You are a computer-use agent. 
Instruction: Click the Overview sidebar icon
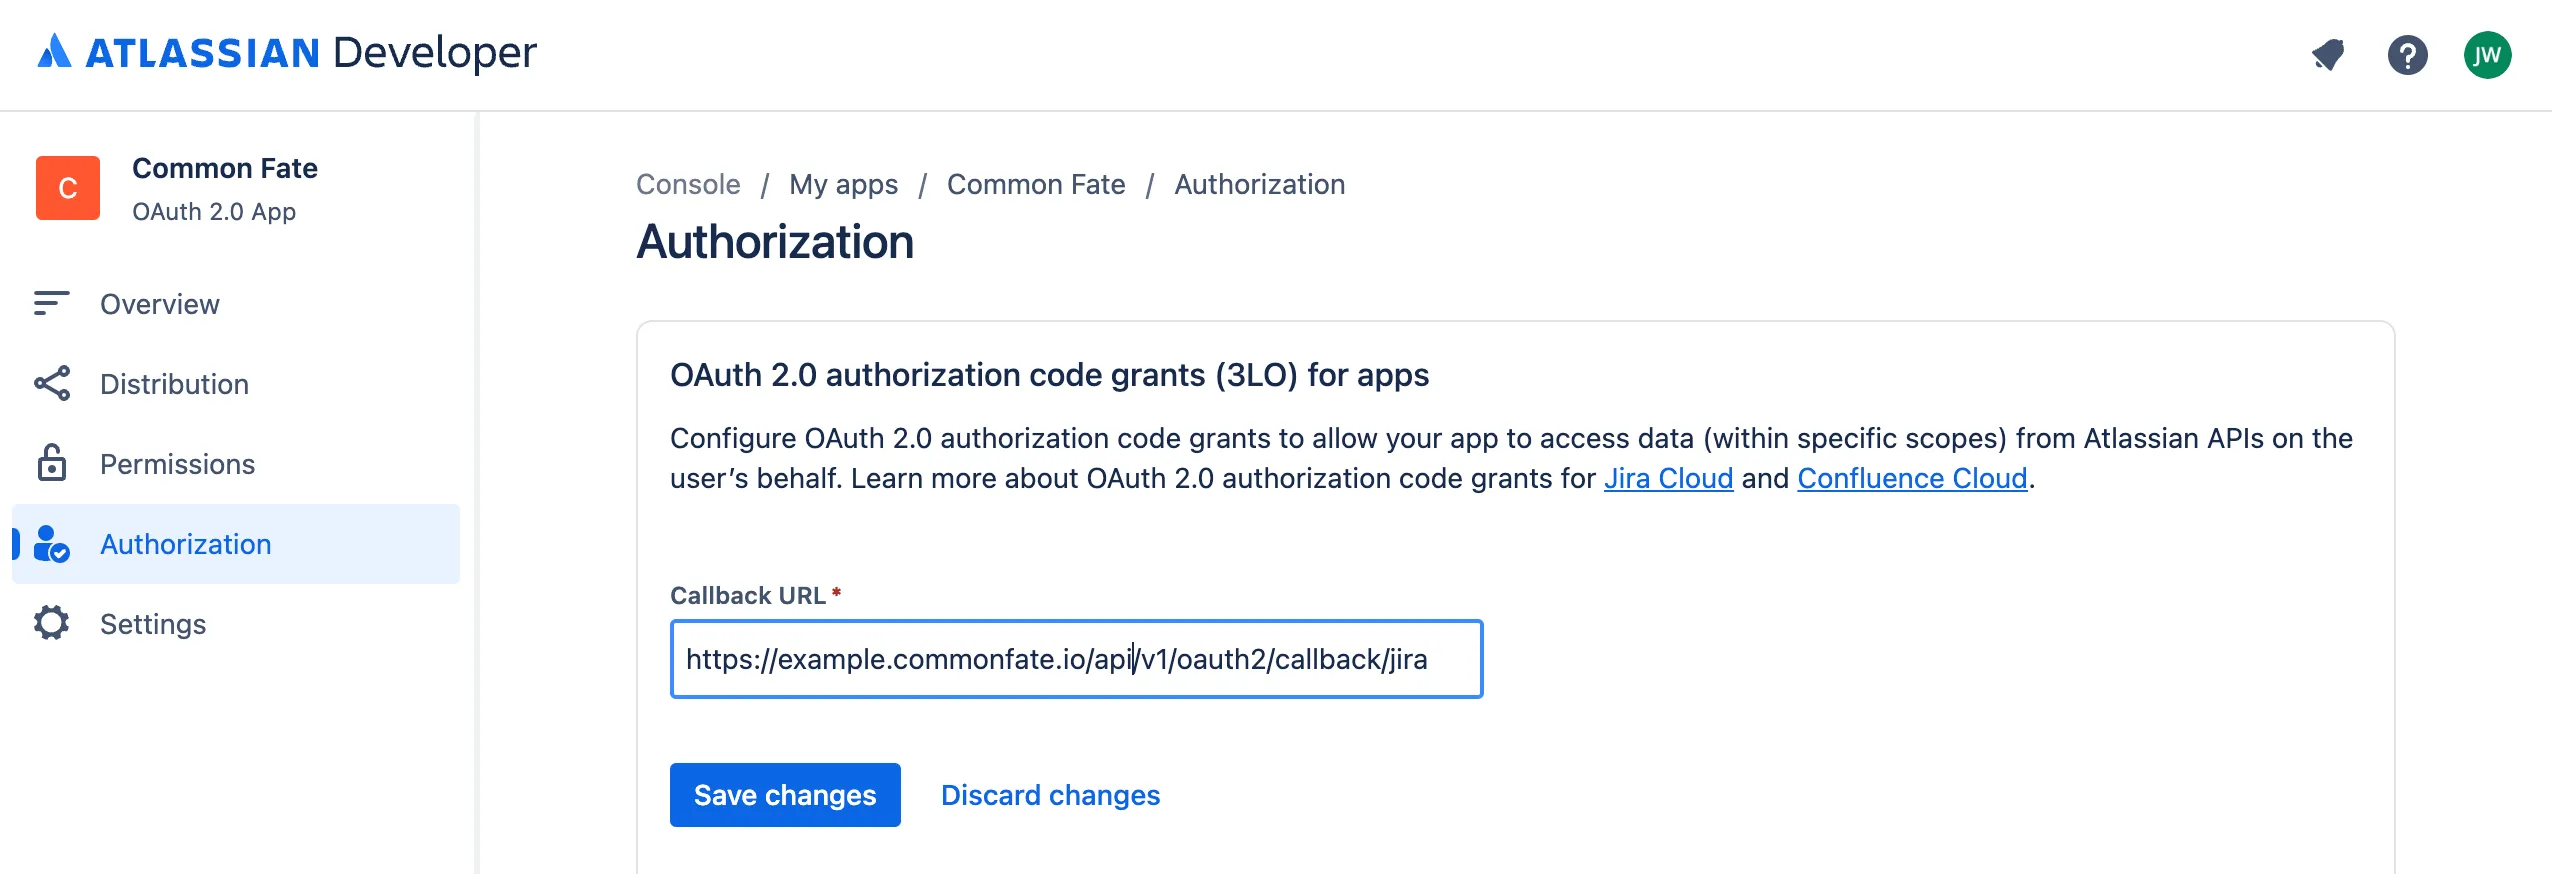click(52, 303)
